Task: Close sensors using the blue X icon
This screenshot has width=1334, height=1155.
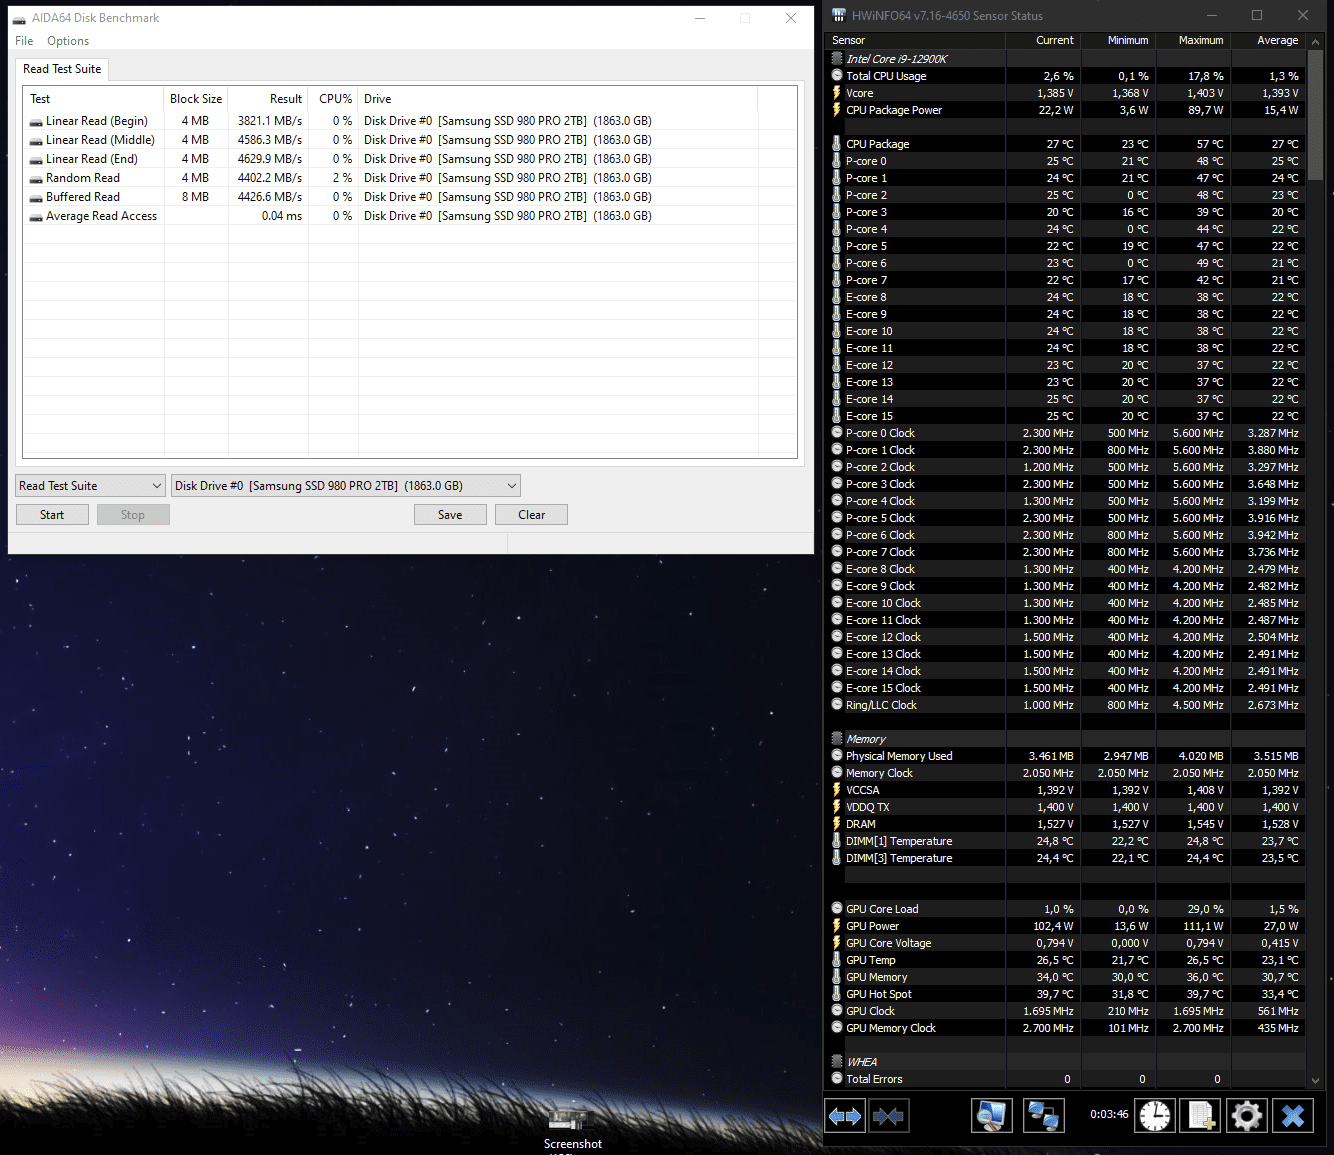Action: click(x=1293, y=1115)
